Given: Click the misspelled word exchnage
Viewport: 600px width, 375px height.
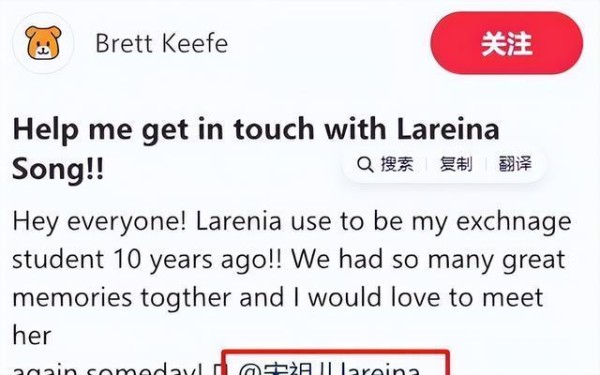Looking at the screenshot, I should pos(514,222).
